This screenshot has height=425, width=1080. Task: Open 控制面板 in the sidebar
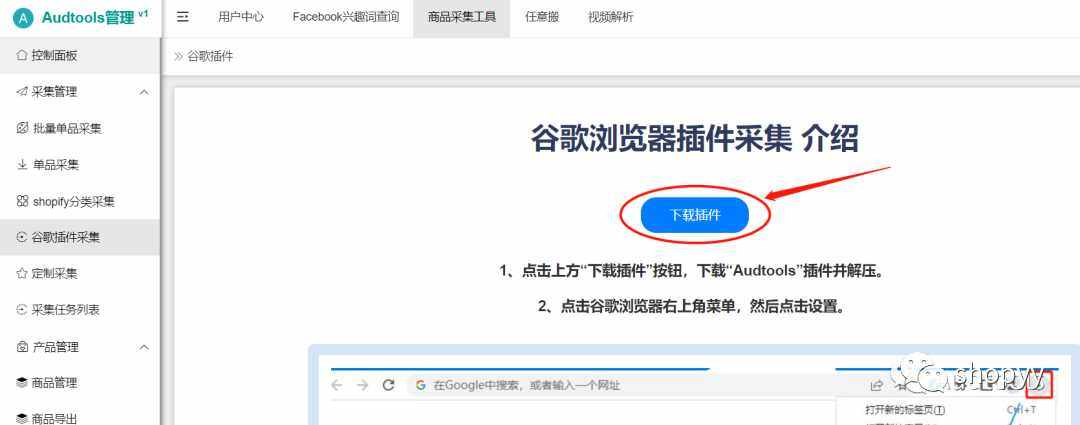coord(80,56)
